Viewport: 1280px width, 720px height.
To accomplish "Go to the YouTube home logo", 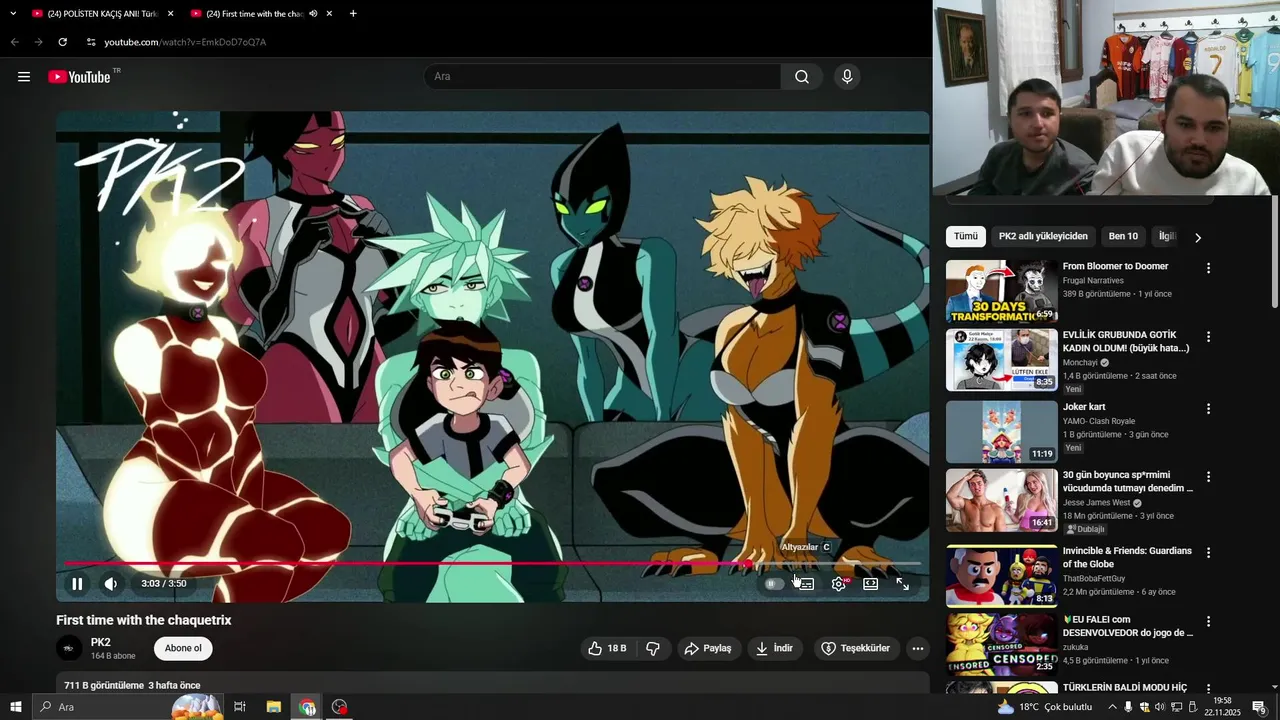I will pyautogui.click(x=80, y=77).
